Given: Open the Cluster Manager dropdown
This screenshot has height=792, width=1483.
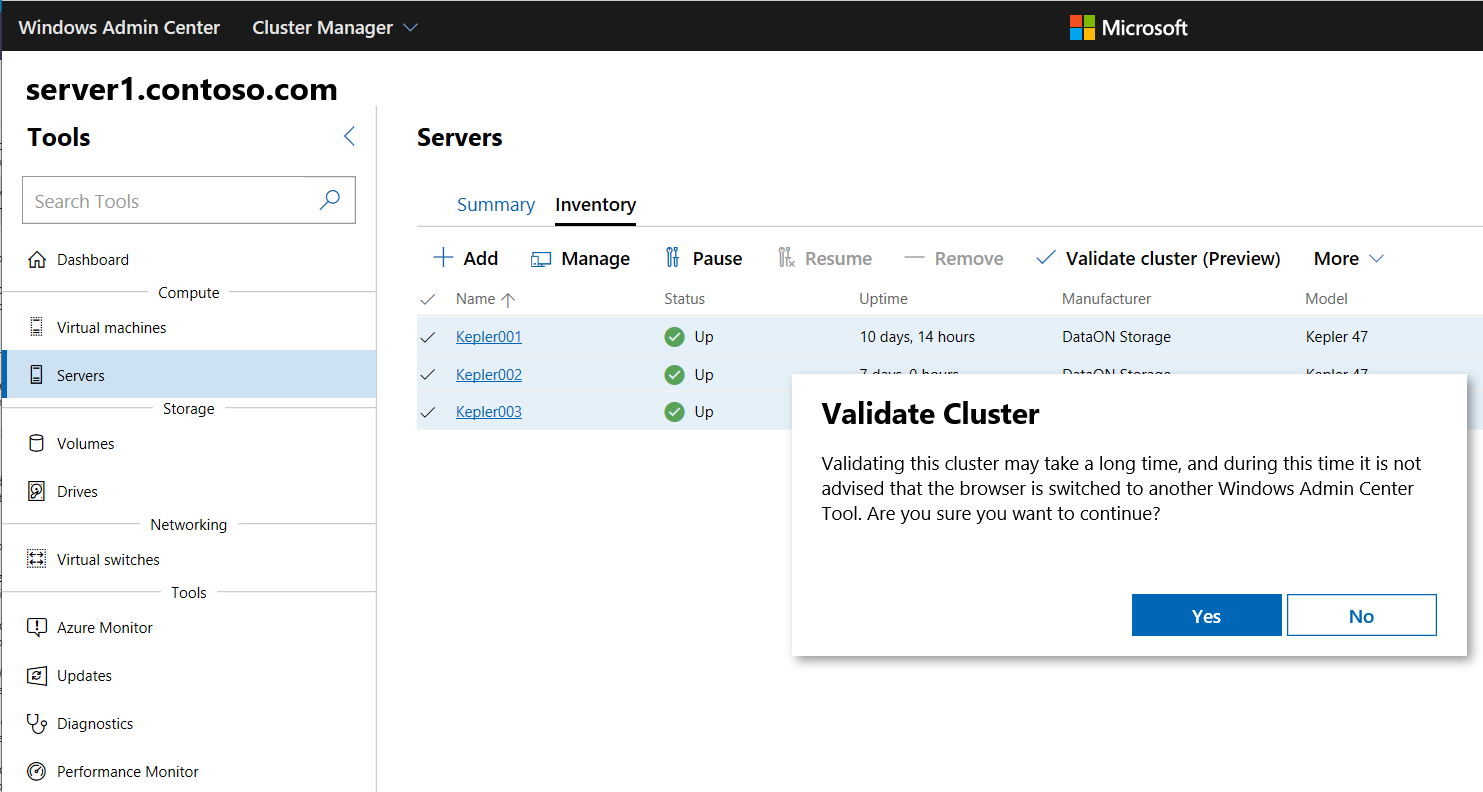Looking at the screenshot, I should 334,27.
